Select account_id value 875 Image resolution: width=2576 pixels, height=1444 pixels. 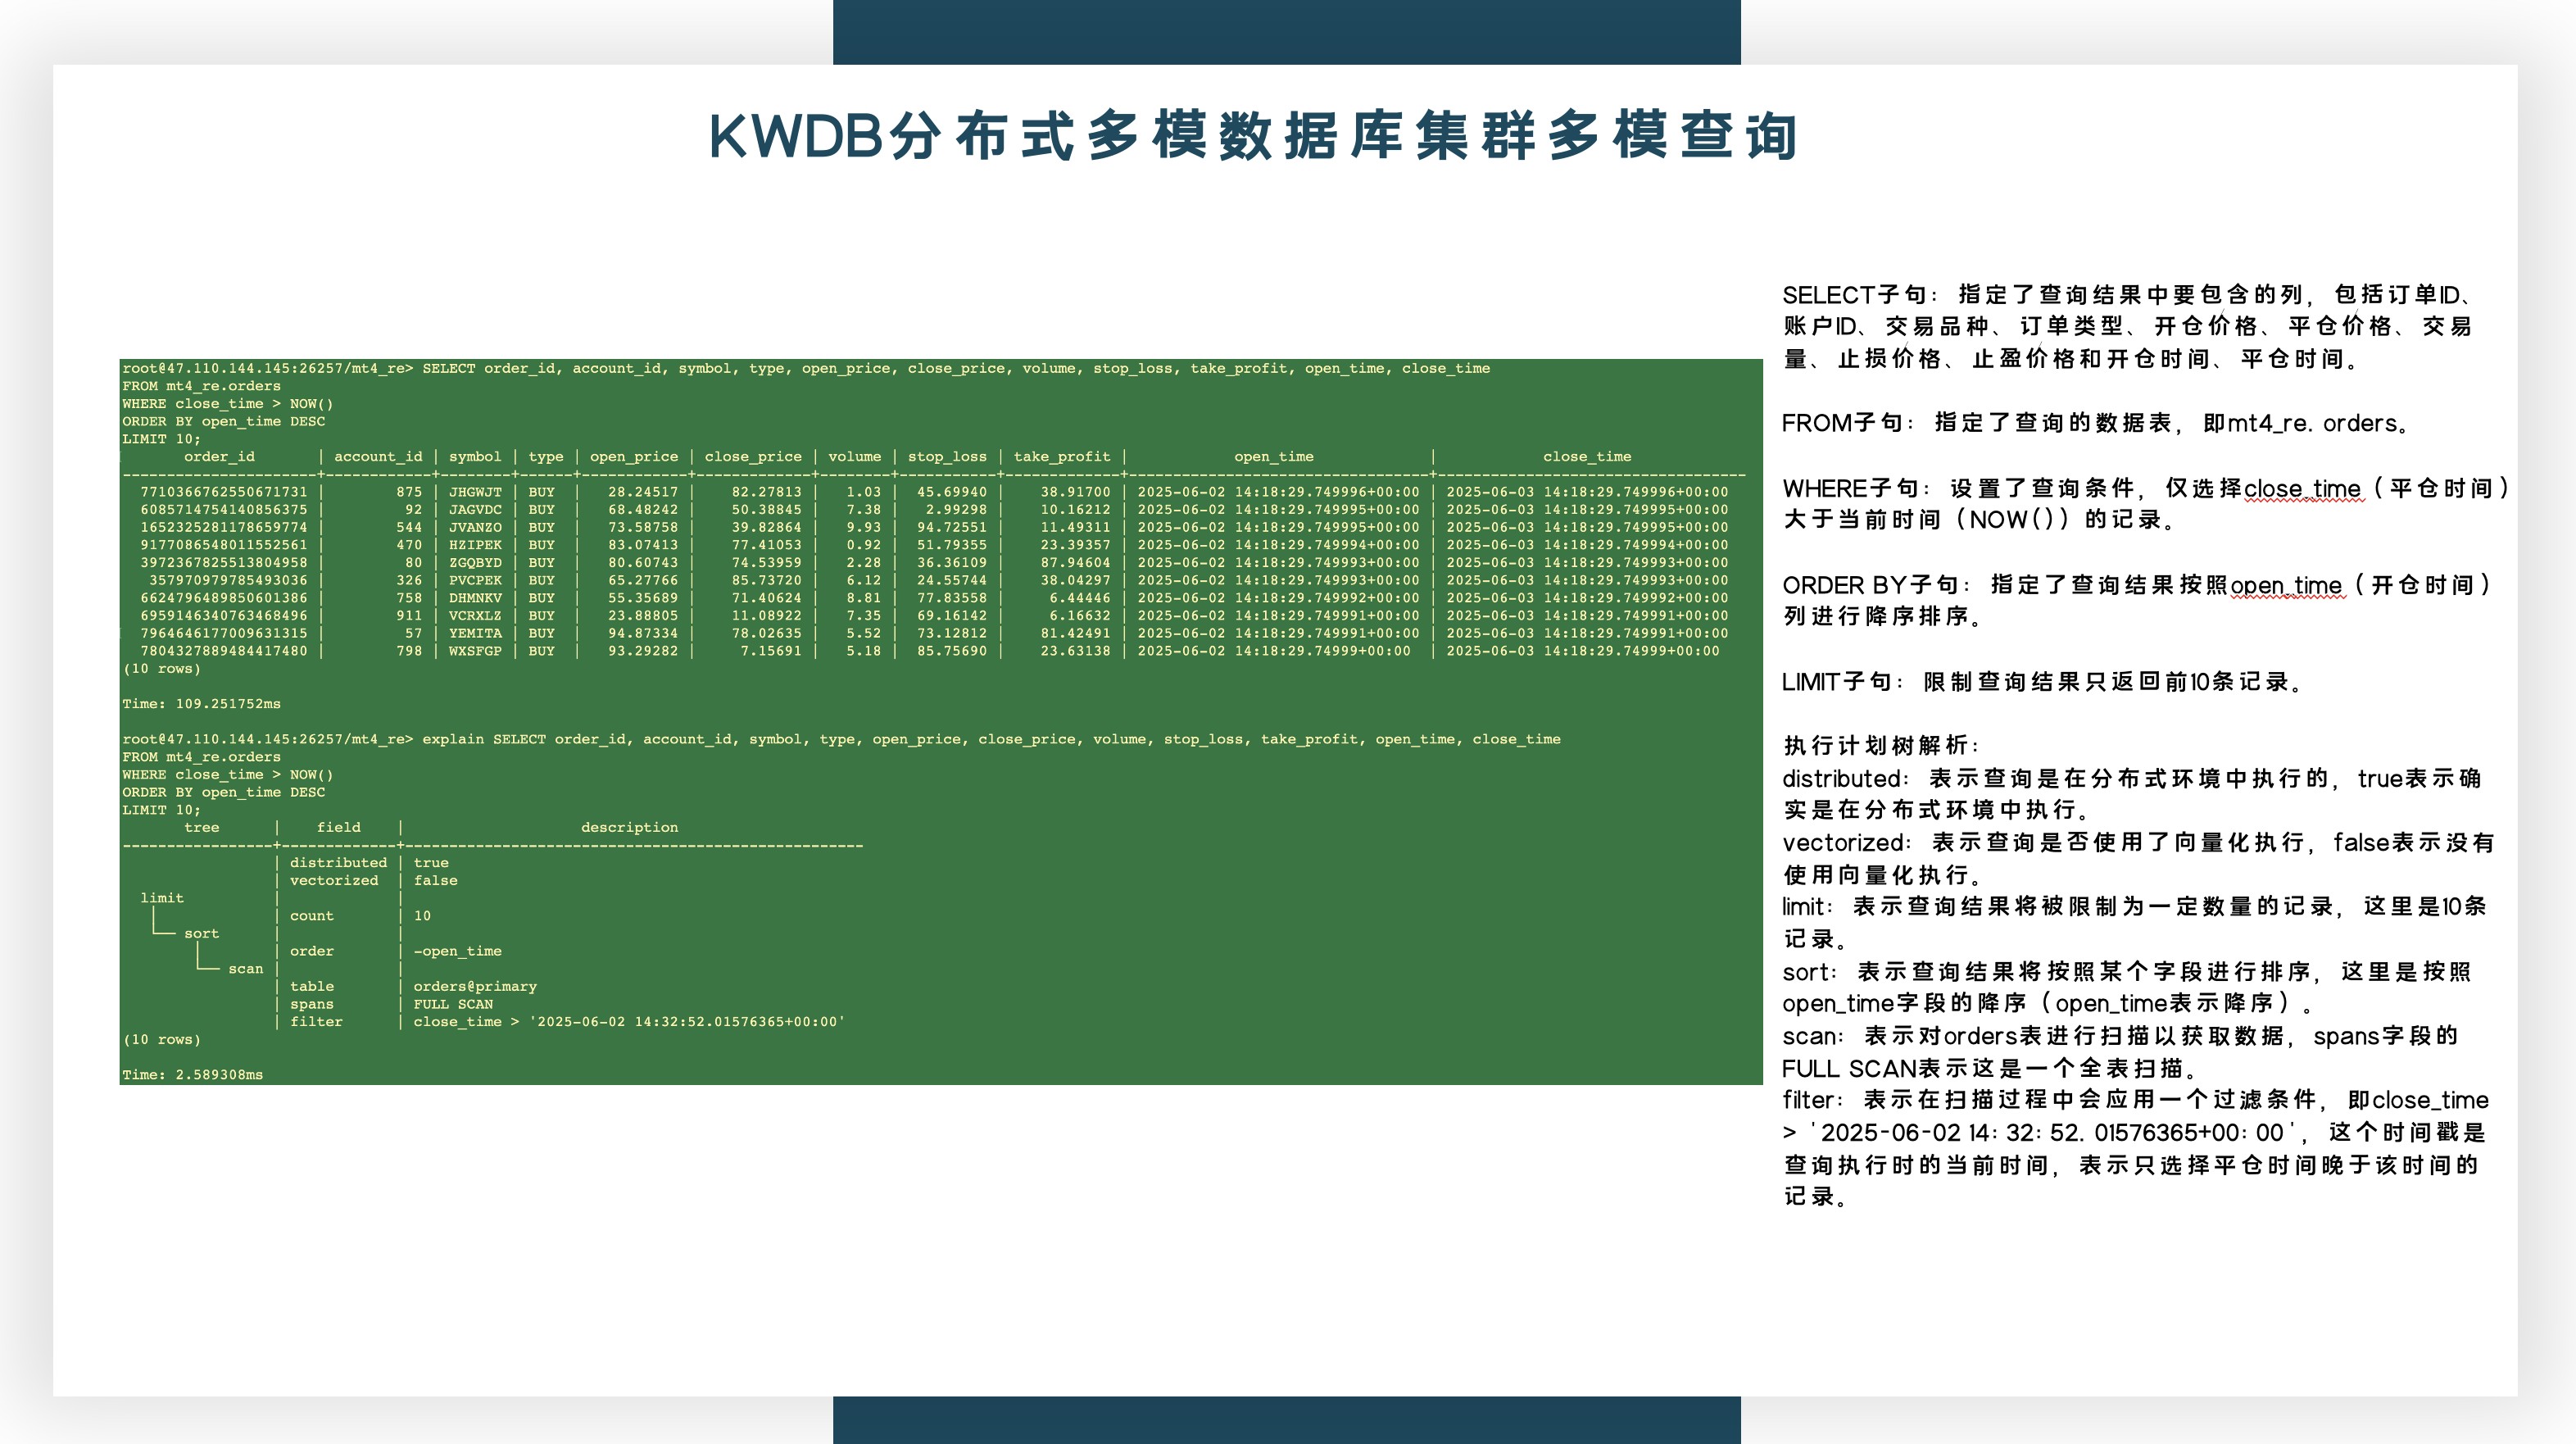(x=409, y=492)
